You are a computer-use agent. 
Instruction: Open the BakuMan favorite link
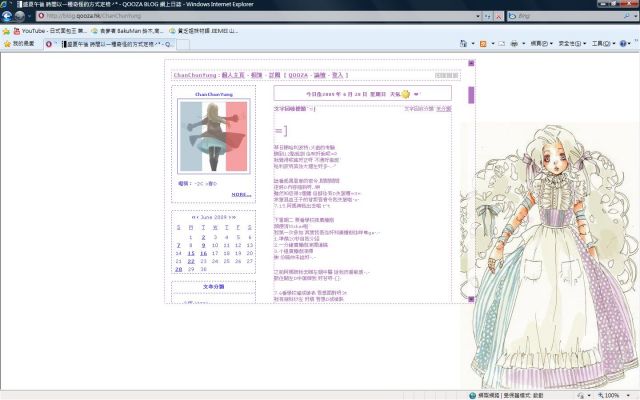pos(127,31)
